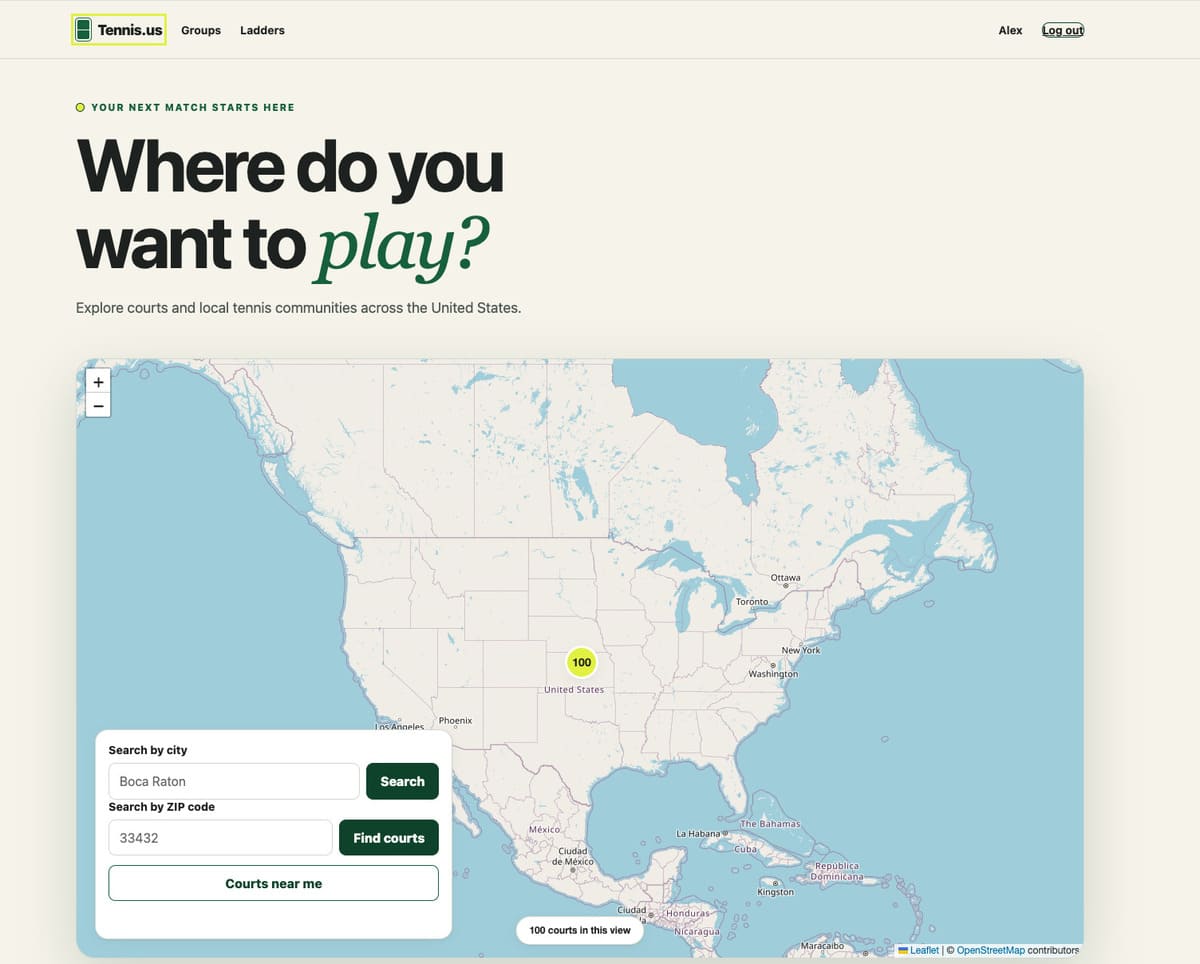
Task: Click the Ciudad de México map label
Action: (x=574, y=855)
